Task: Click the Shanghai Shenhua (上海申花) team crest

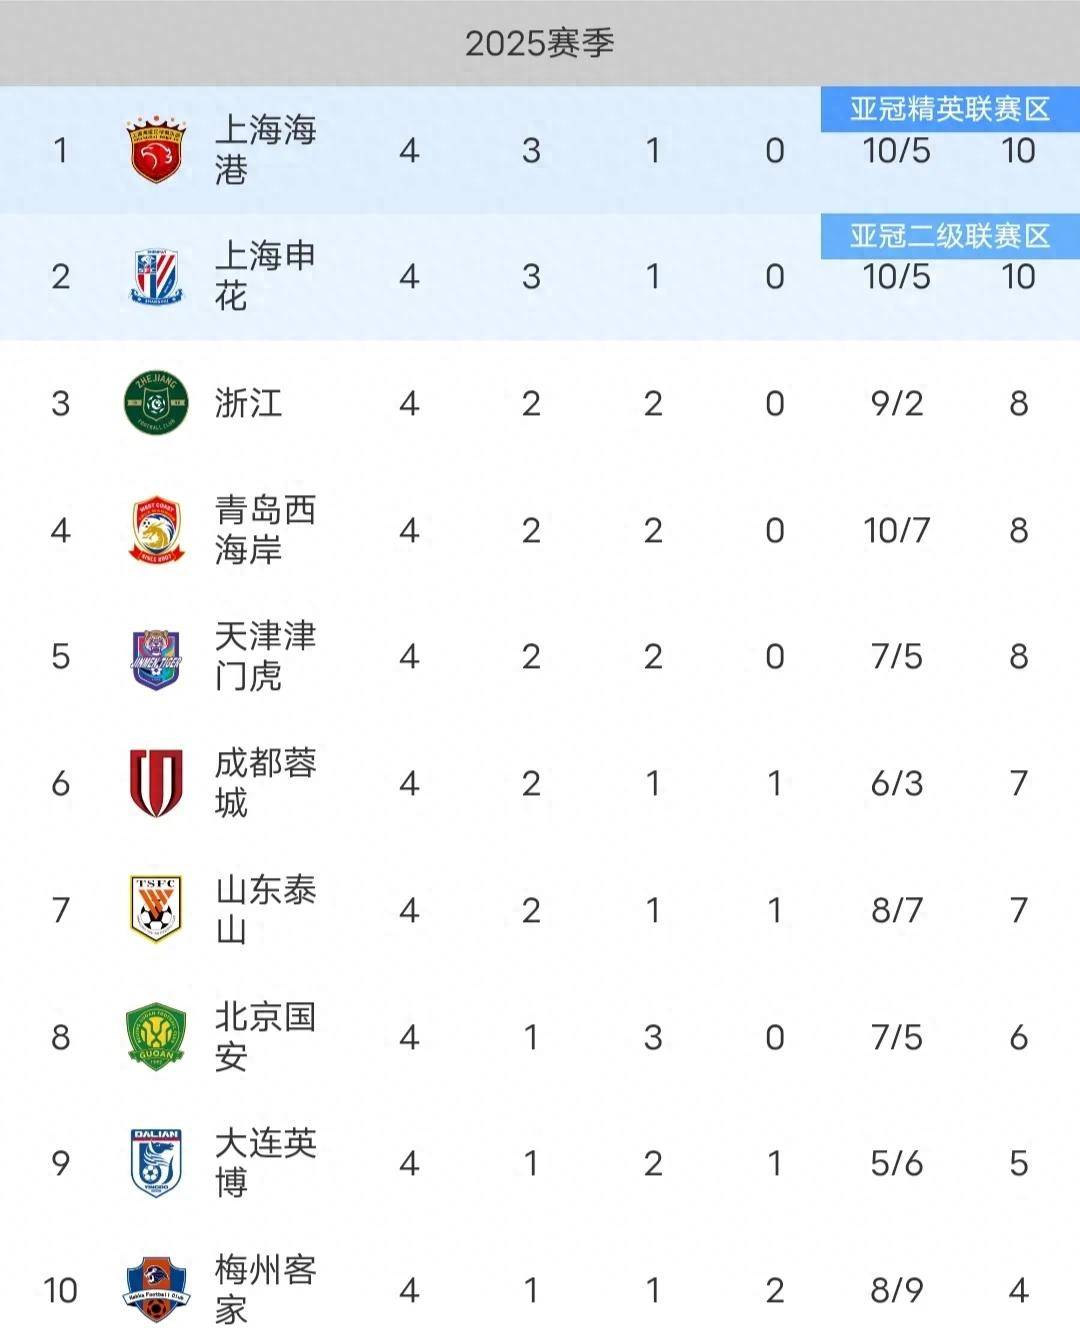Action: pos(156,277)
